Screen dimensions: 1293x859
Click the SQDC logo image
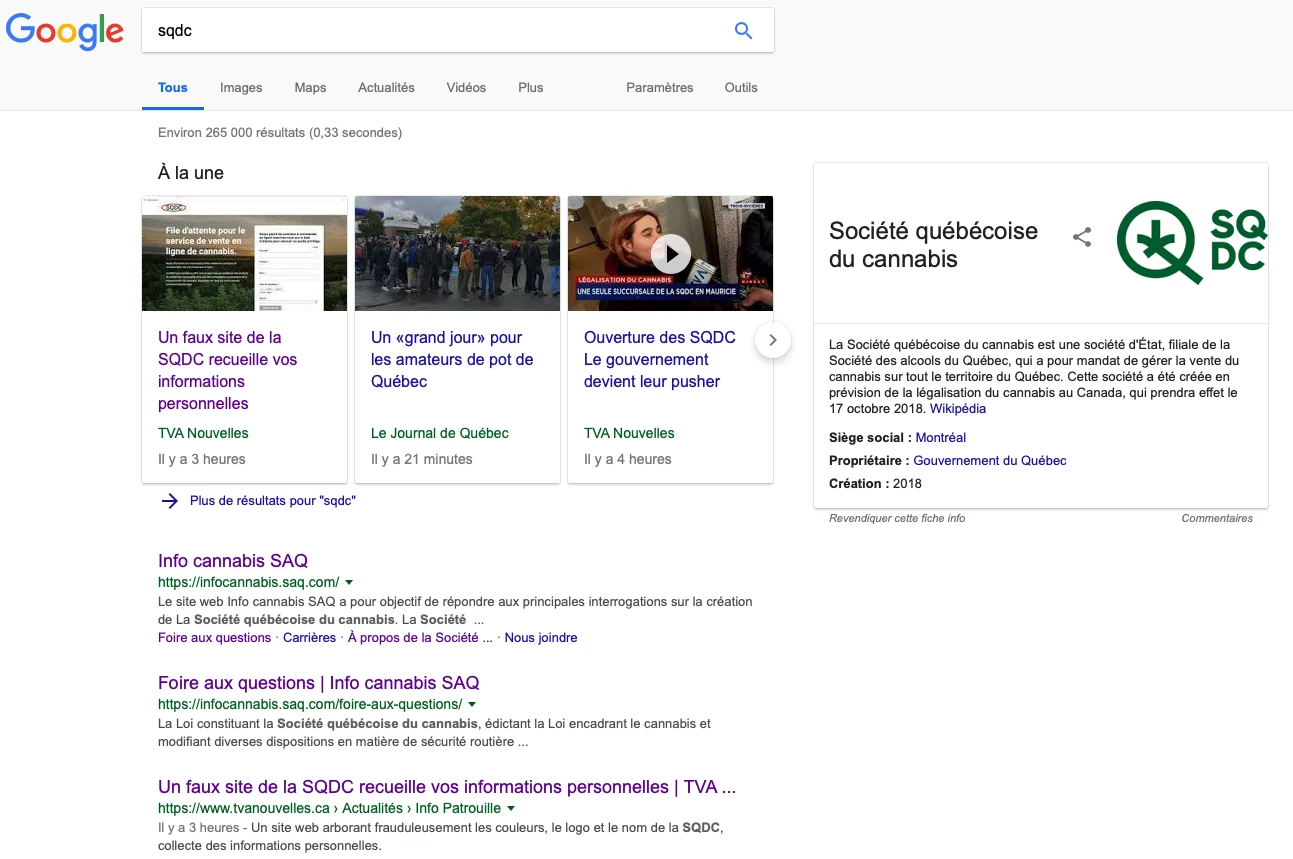[x=1191, y=243]
